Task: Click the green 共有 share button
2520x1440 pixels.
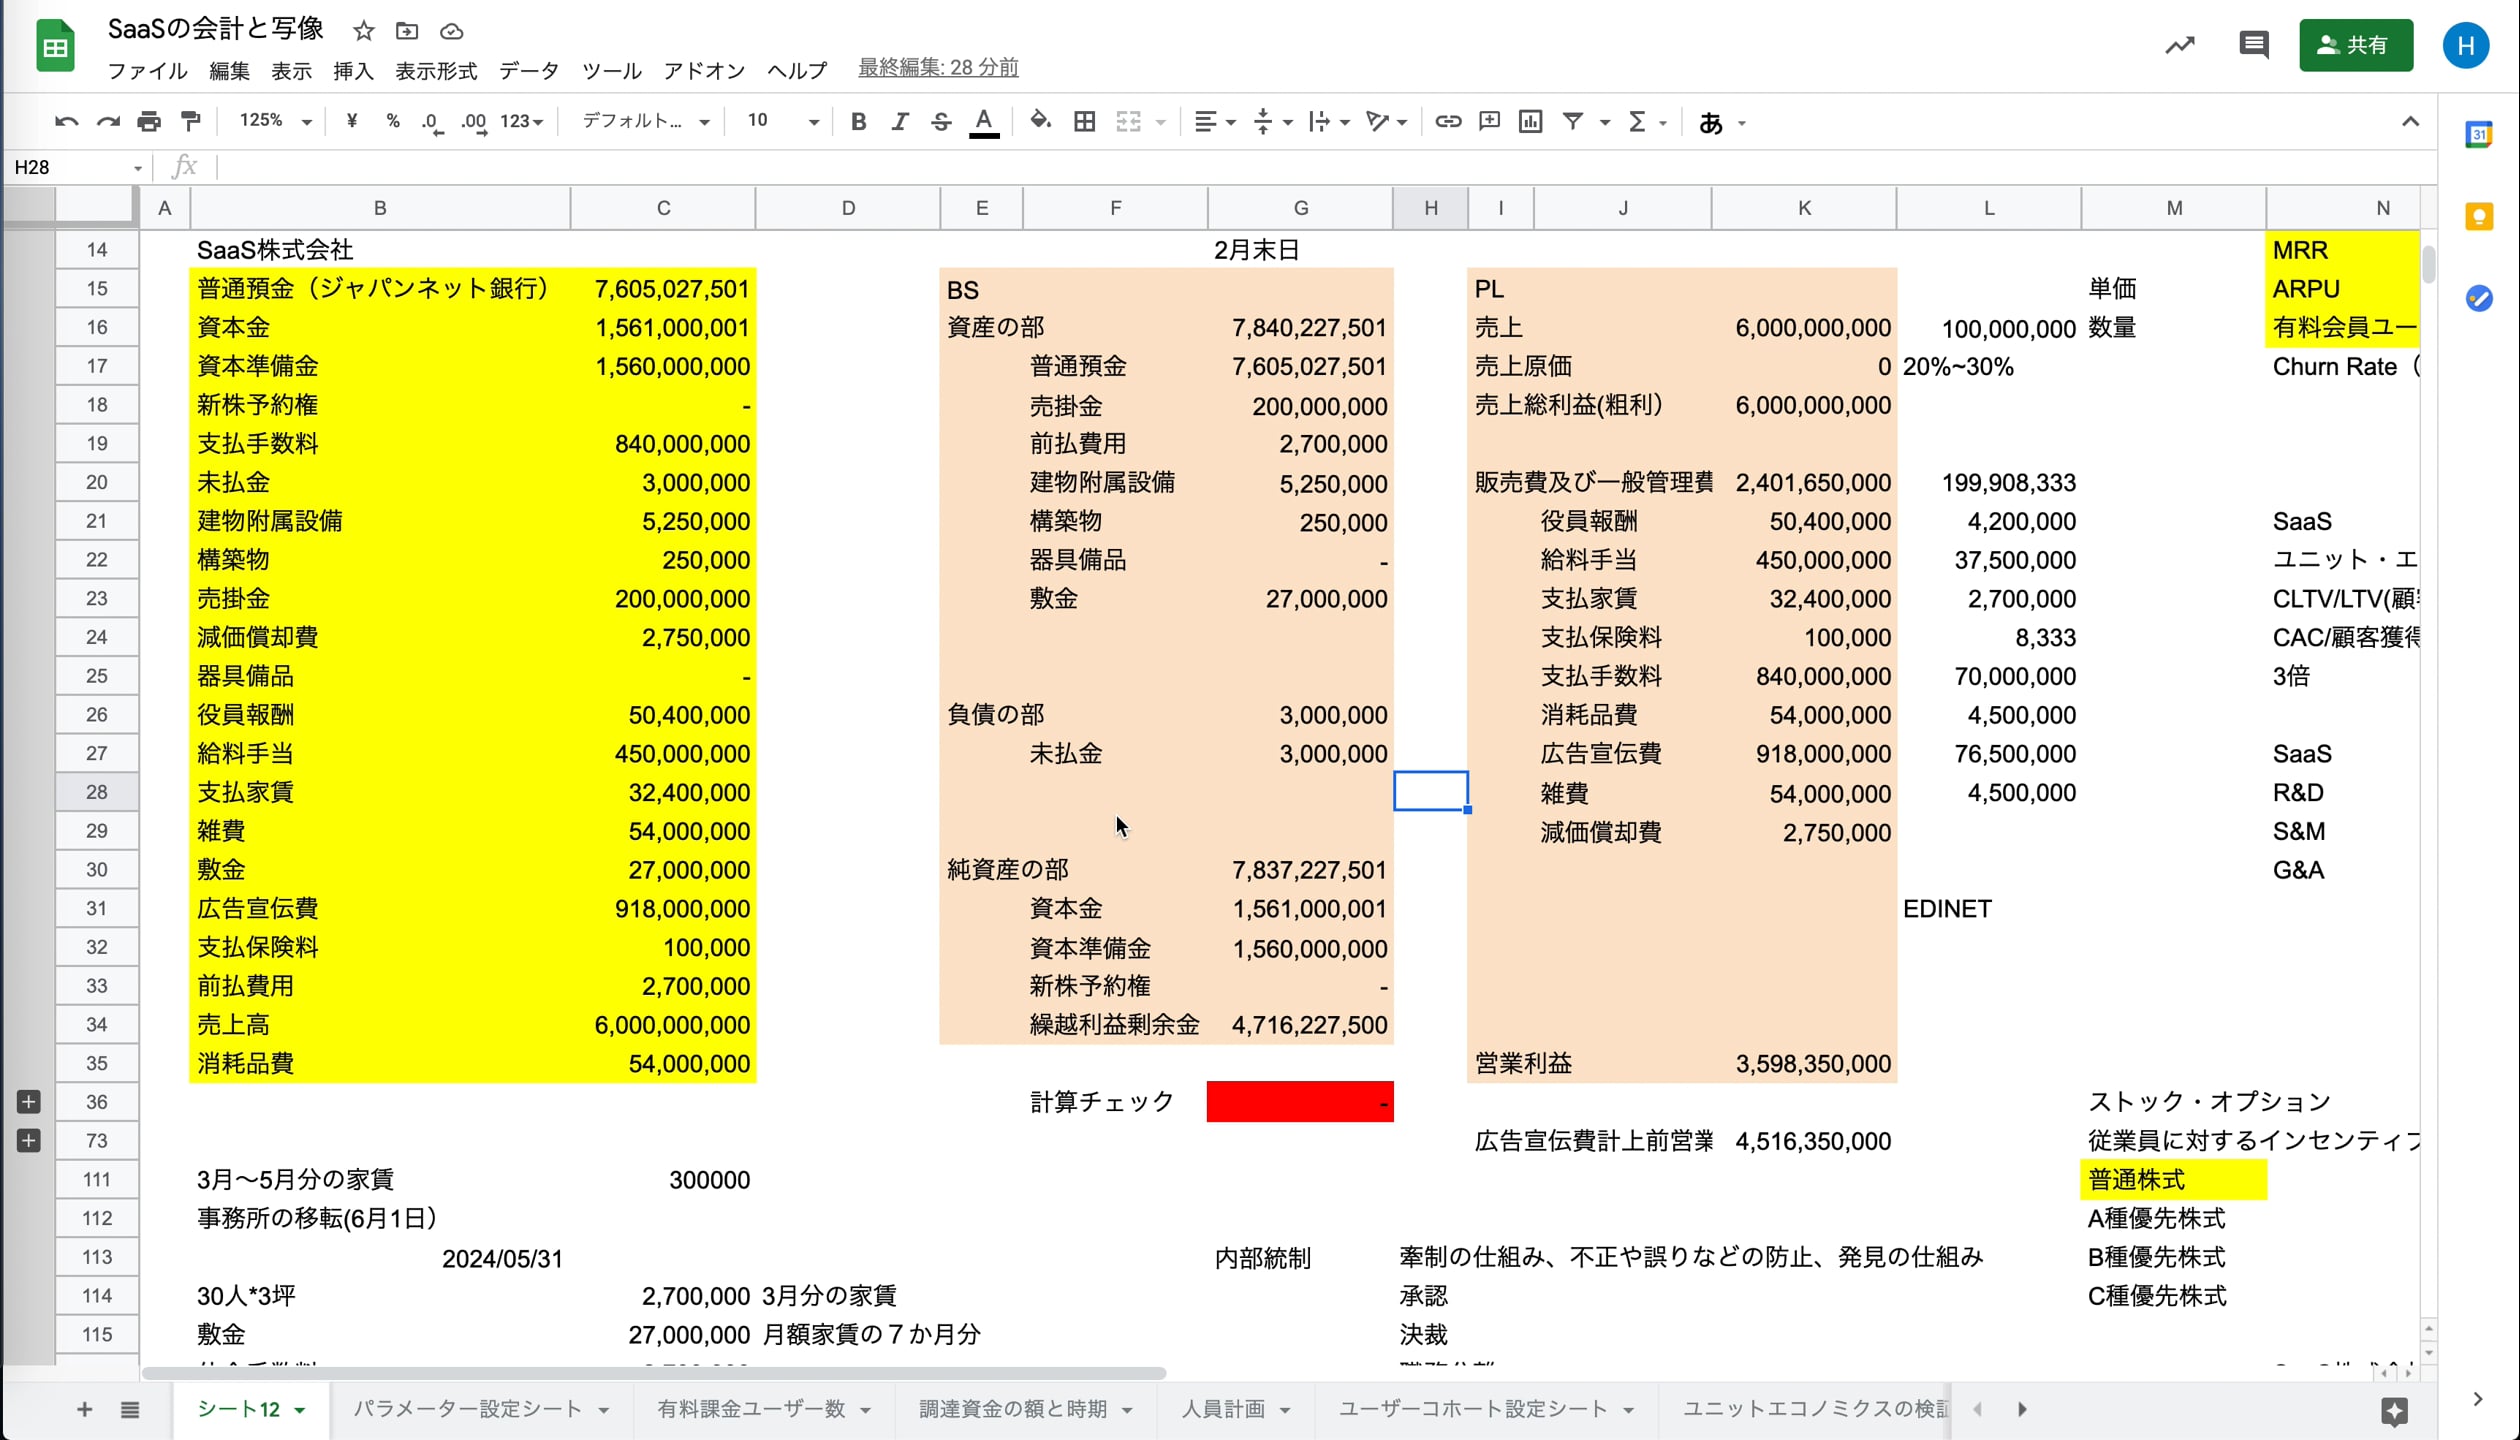Action: coord(2355,45)
